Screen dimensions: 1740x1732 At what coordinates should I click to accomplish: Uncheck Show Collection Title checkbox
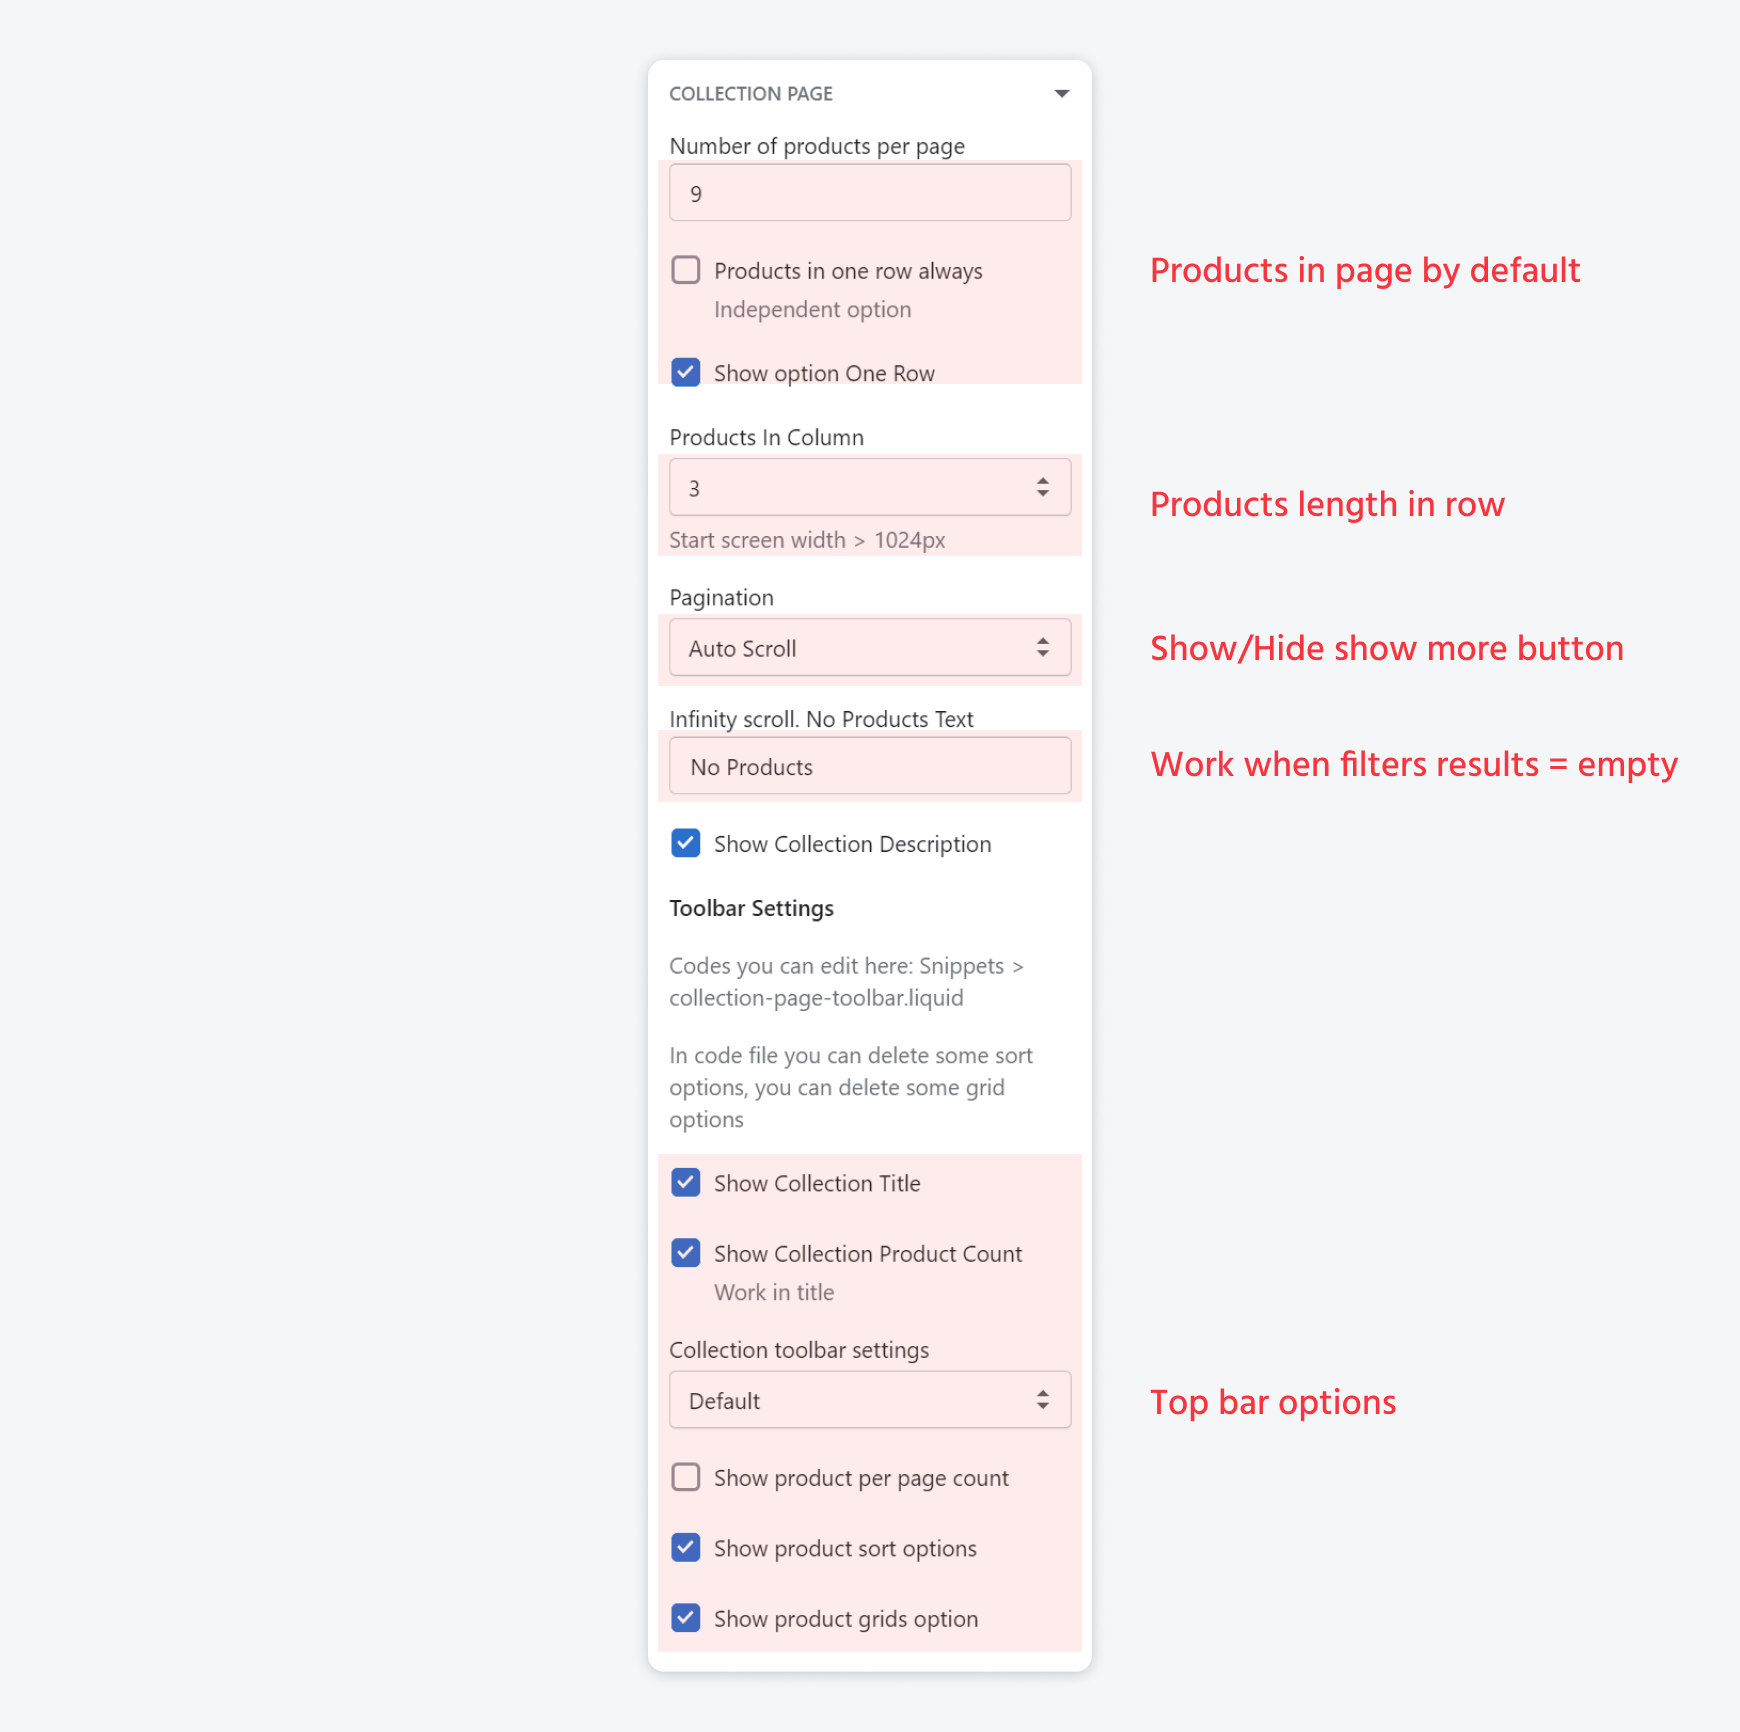[x=686, y=1182]
